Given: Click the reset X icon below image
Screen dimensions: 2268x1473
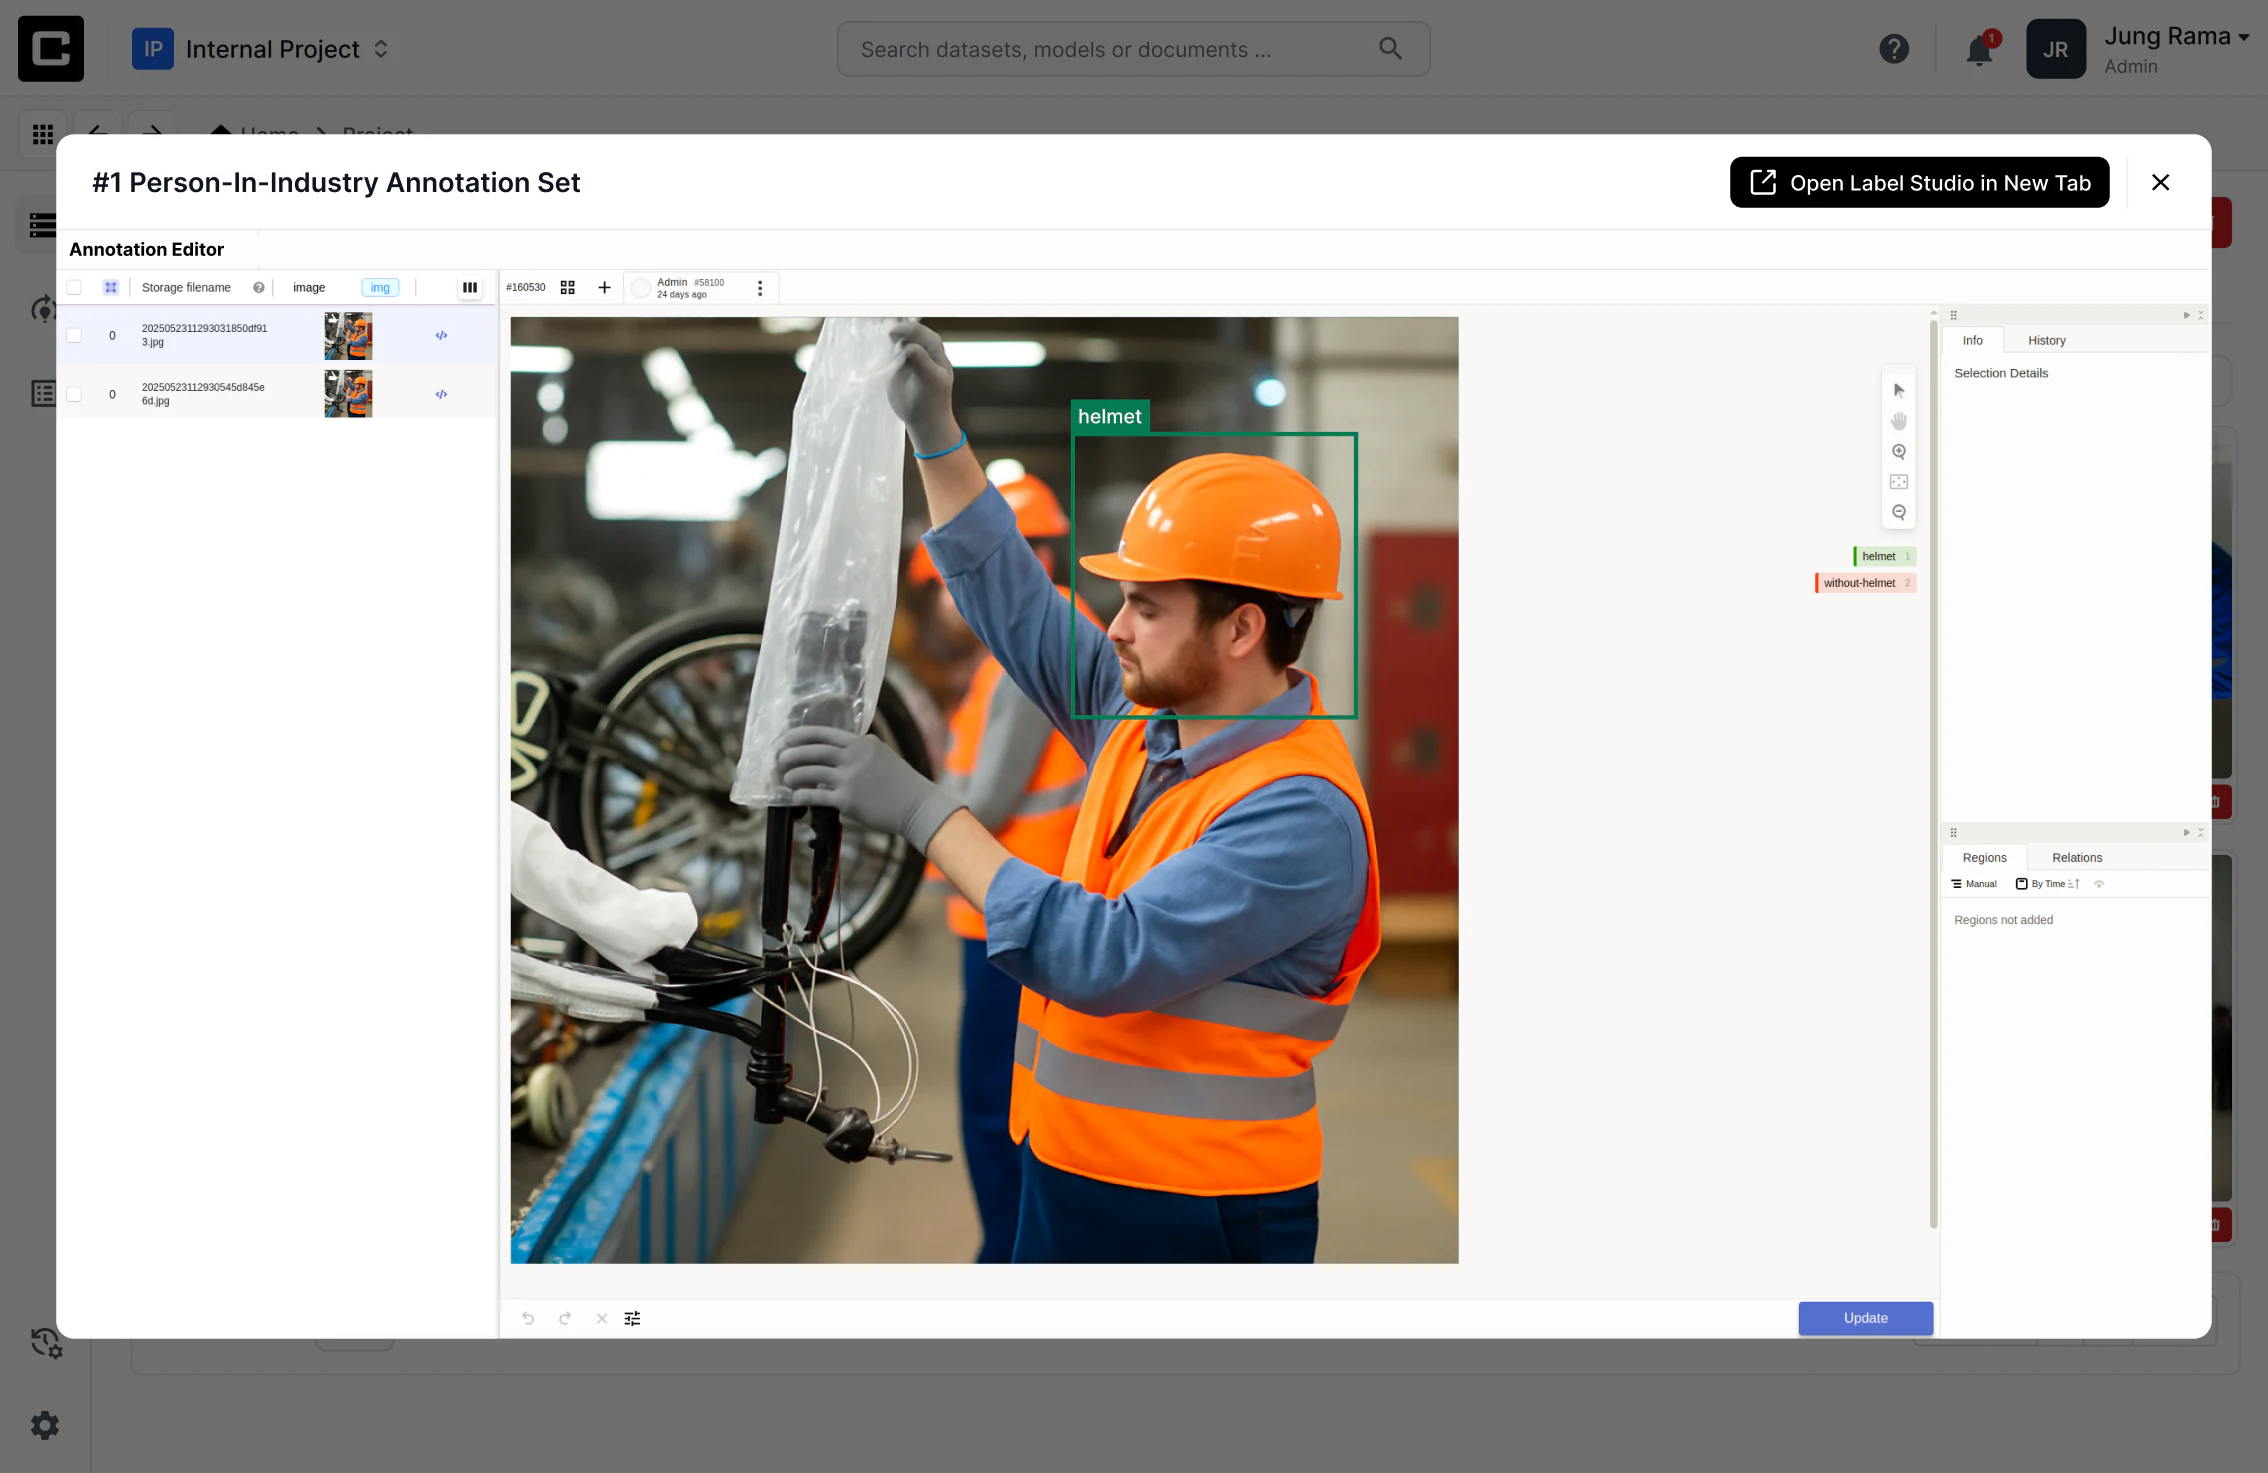Looking at the screenshot, I should click(x=601, y=1318).
